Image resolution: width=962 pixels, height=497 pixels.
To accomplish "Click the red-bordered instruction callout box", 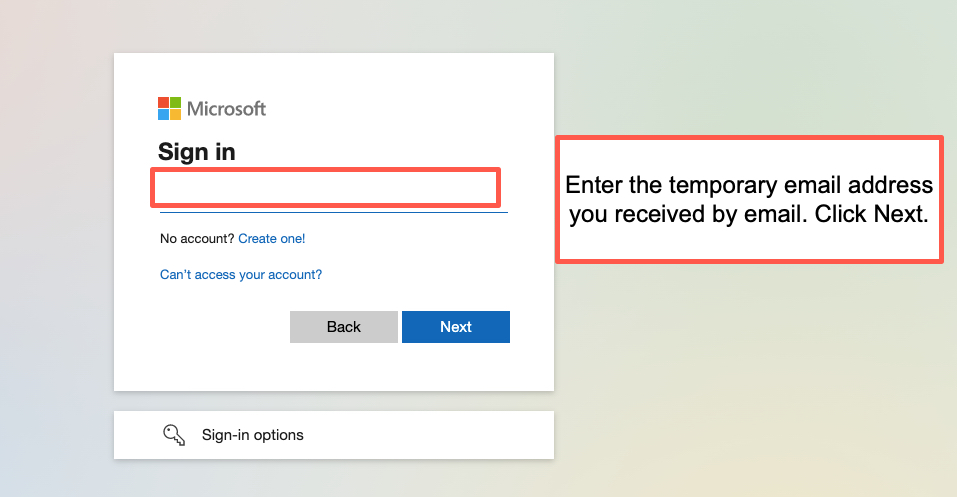I will (749, 200).
